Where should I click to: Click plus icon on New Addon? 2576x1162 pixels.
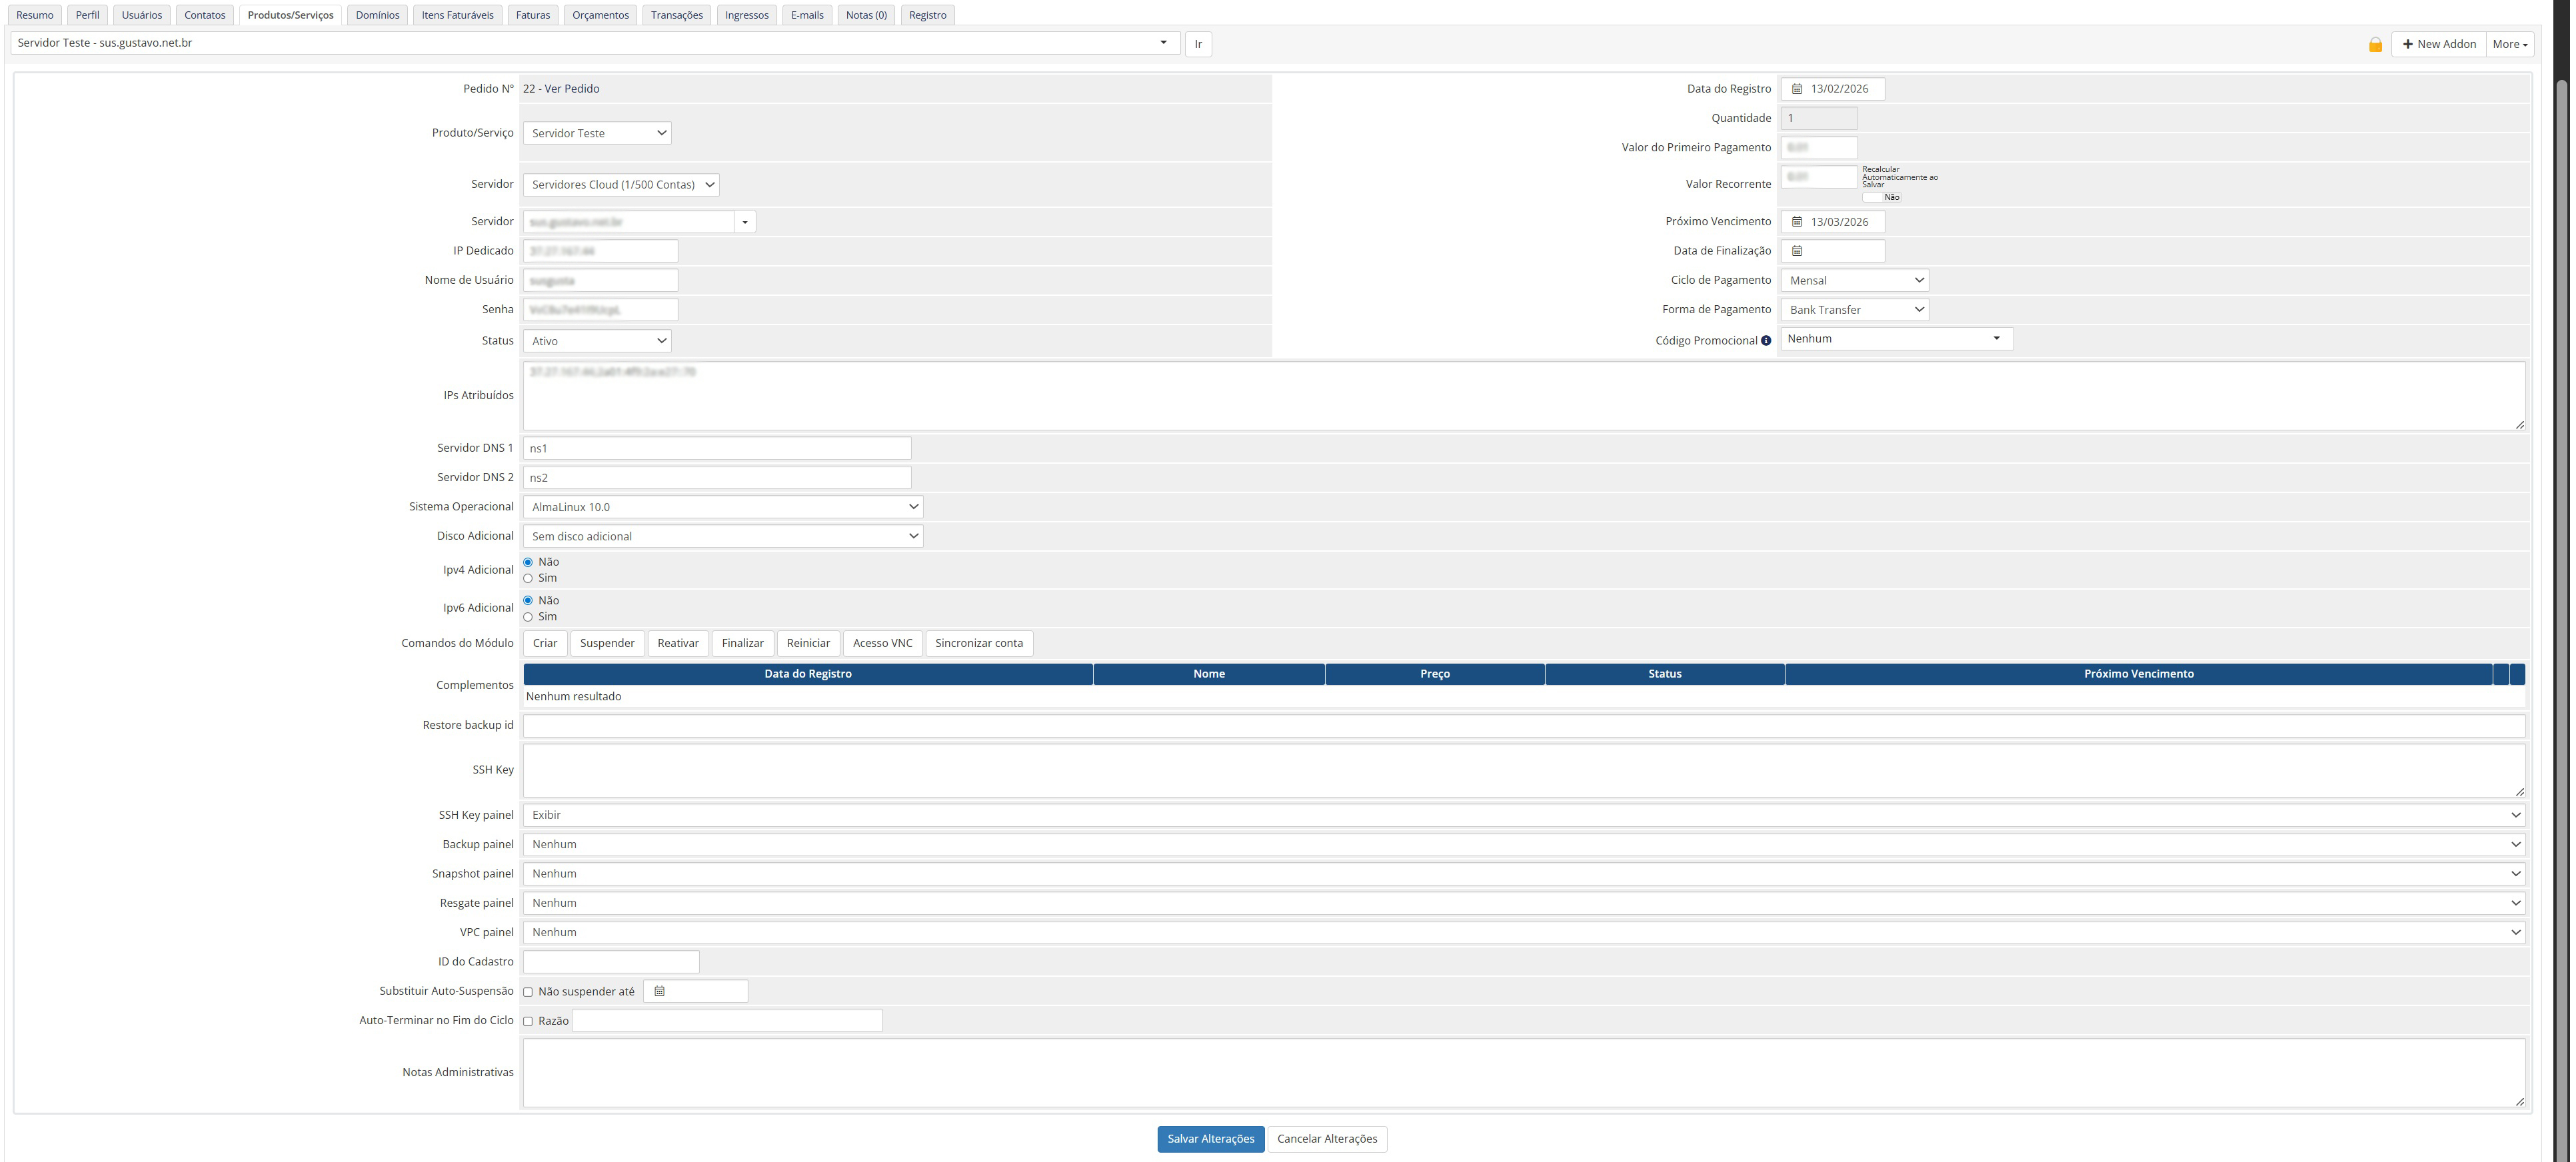coord(2408,44)
